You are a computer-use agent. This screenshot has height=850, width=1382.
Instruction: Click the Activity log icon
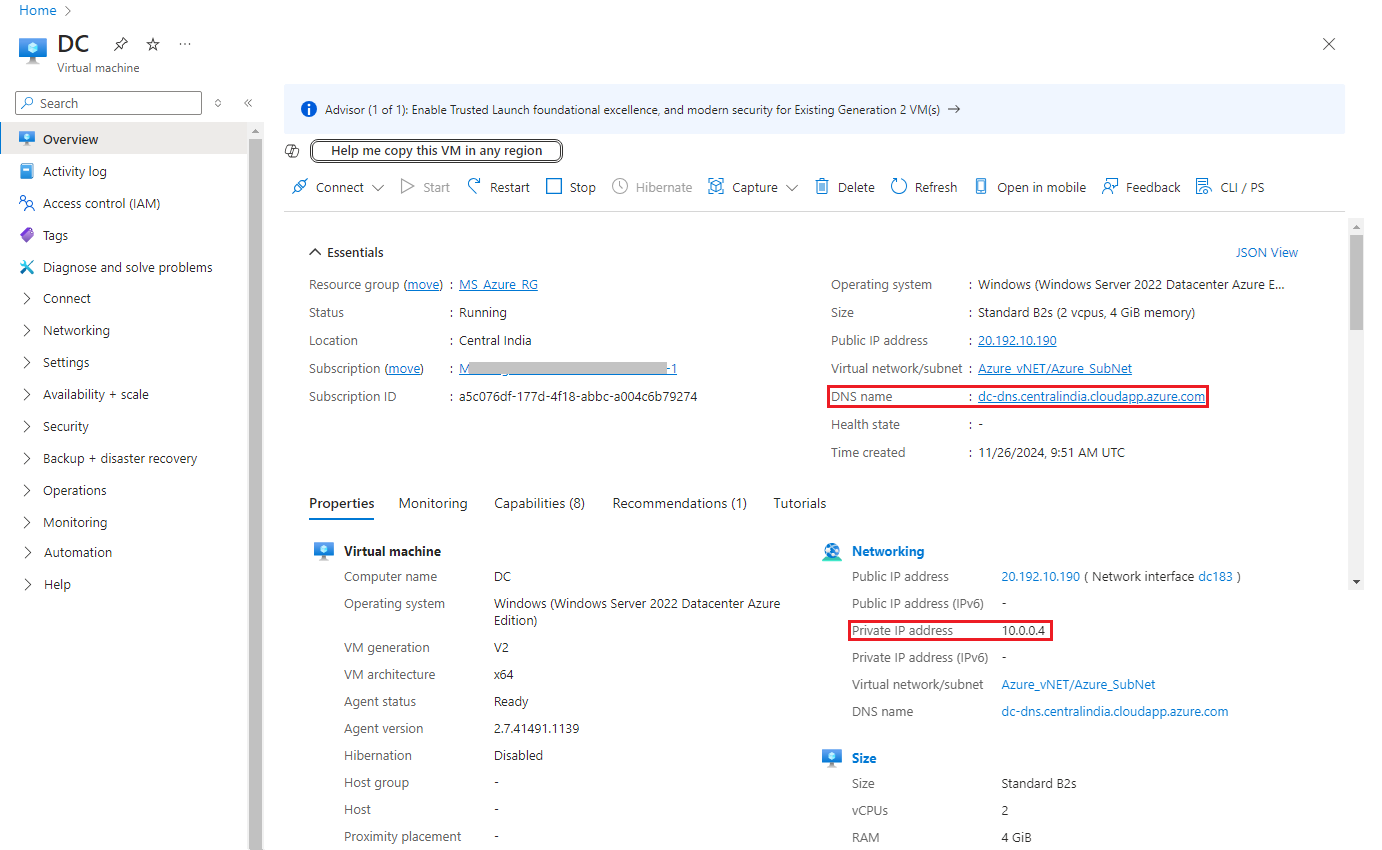[27, 171]
